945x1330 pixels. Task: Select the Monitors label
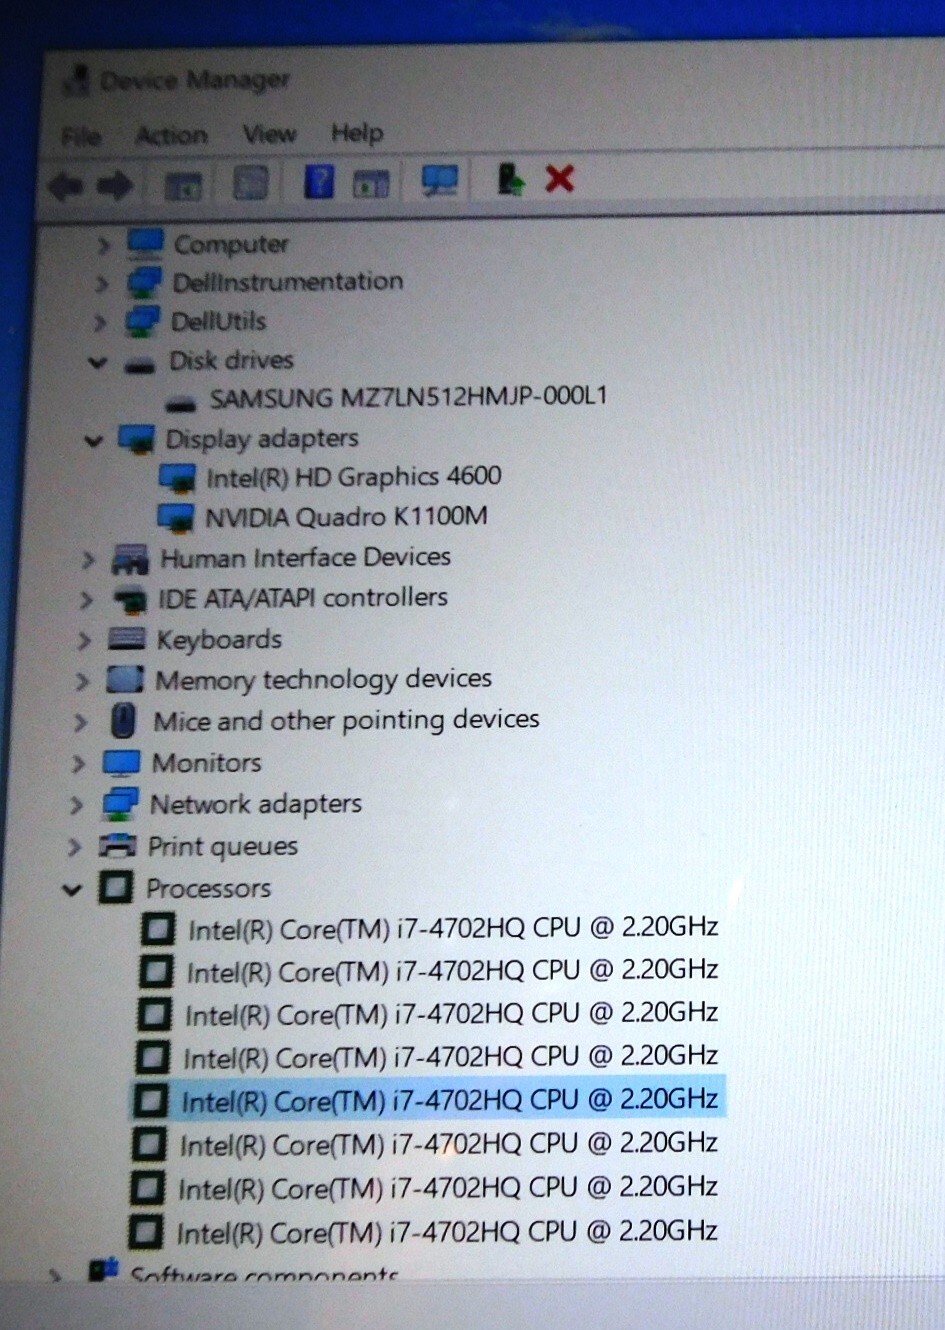point(207,763)
